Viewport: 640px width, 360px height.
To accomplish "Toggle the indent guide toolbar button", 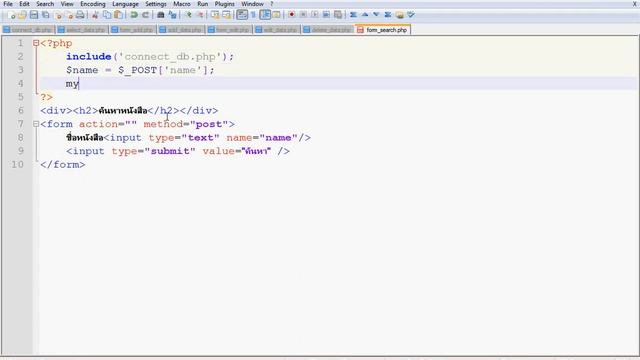I will [x=265, y=15].
